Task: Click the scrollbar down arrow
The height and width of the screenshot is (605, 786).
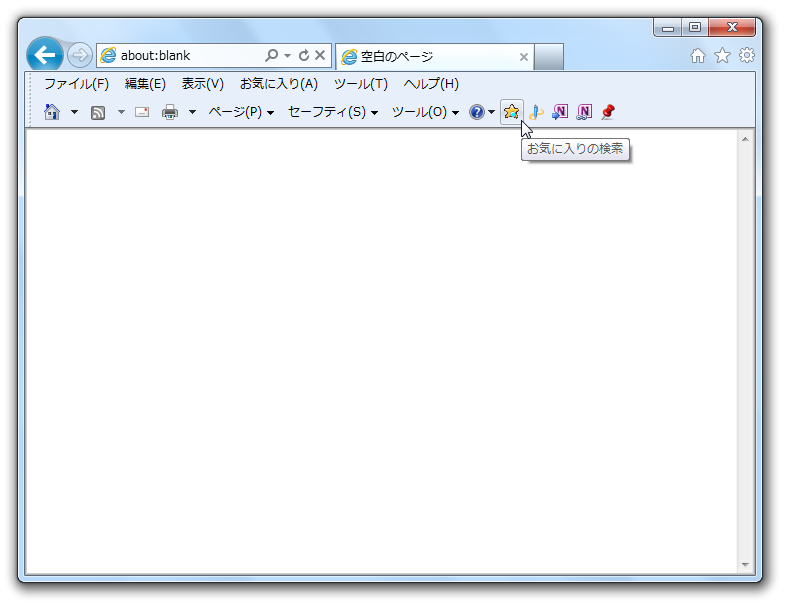Action: (745, 565)
